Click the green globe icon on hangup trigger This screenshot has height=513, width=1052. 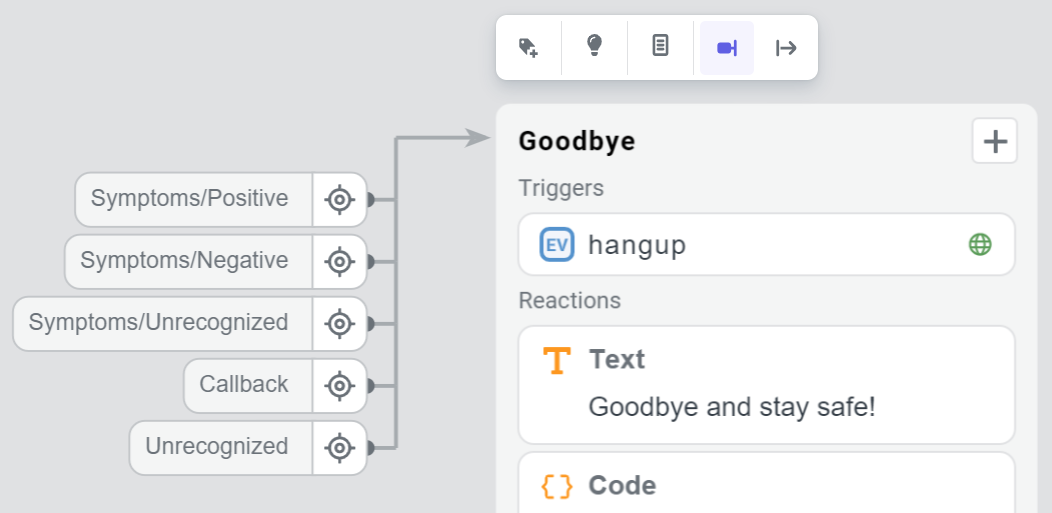(x=980, y=245)
